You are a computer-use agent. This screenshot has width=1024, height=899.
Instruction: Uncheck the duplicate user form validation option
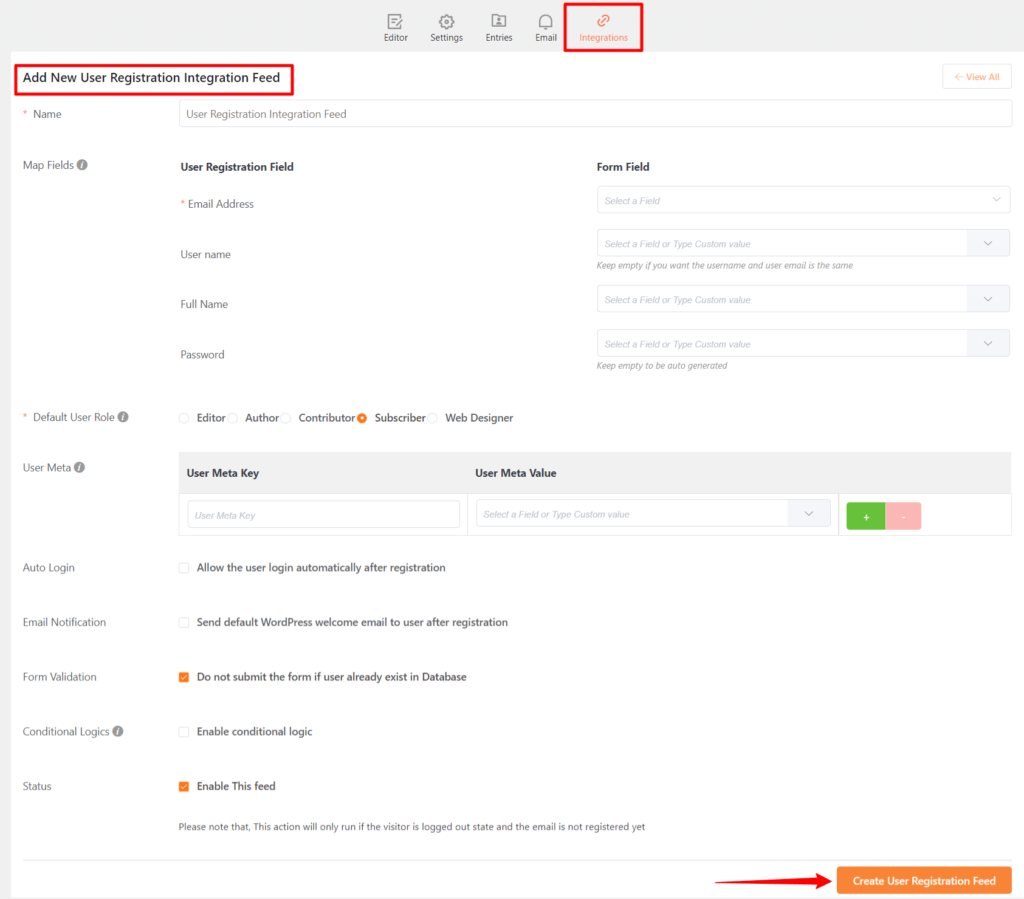pos(184,677)
